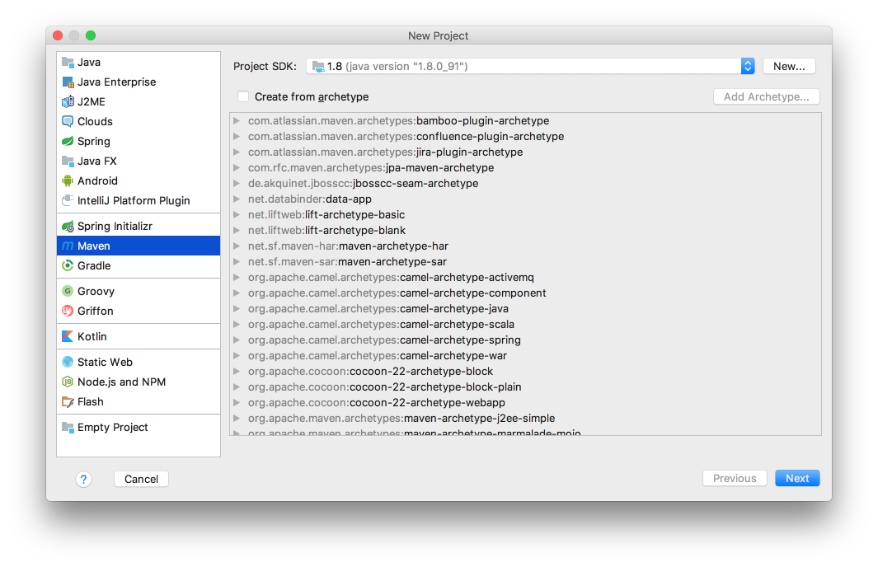
Task: Click New... button beside SDK
Action: (789, 66)
